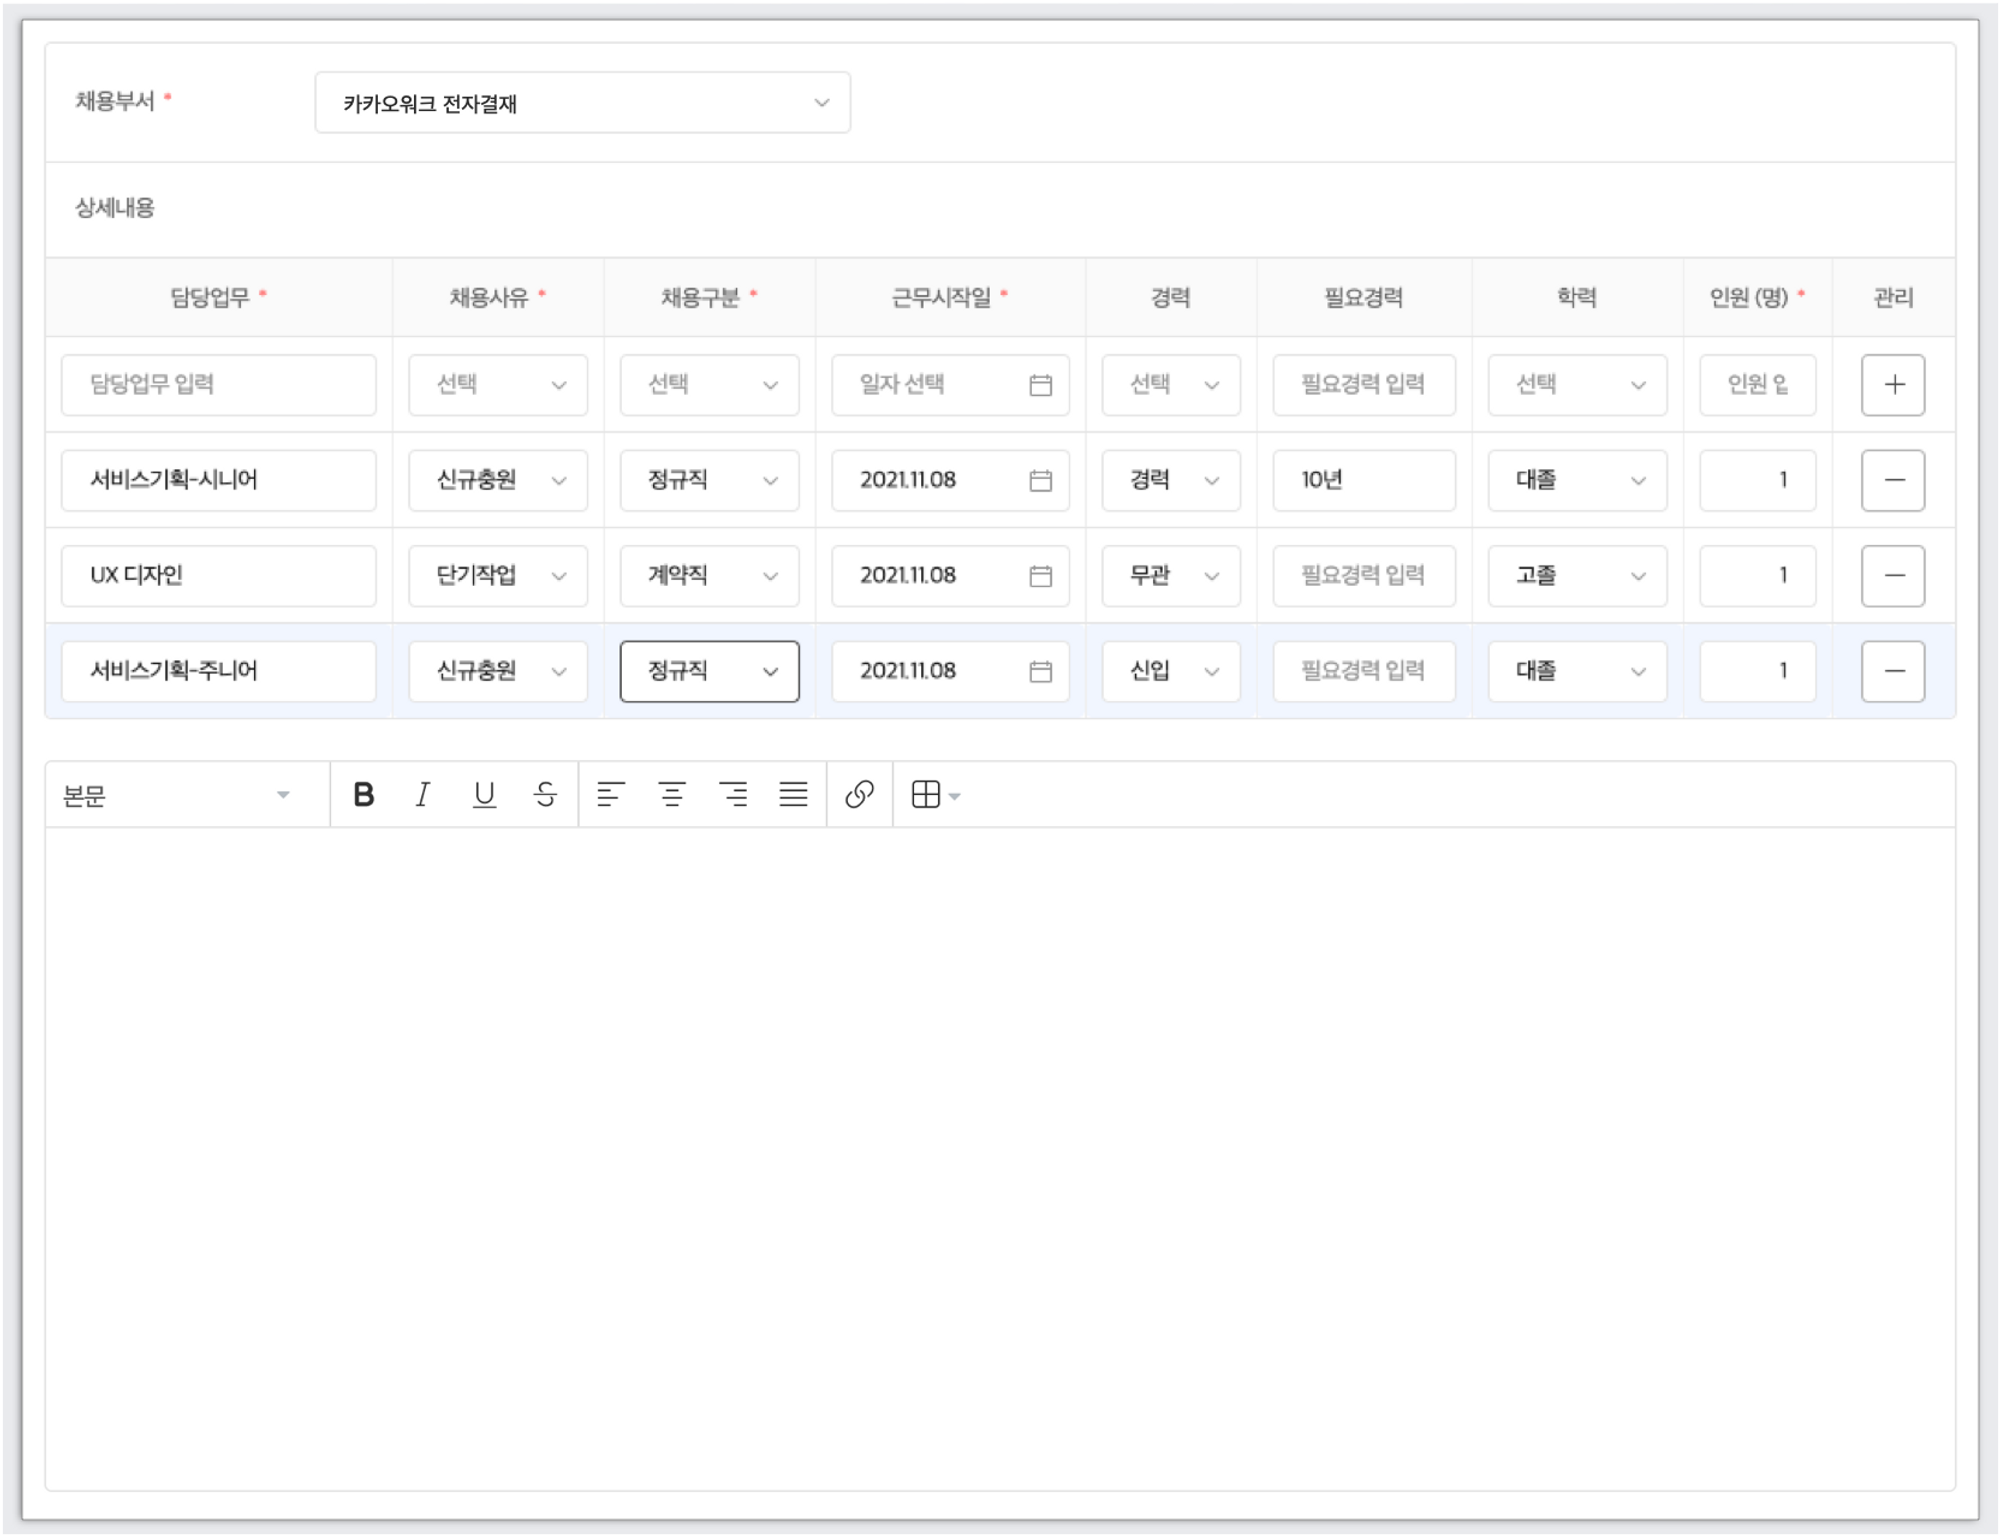
Task: Apply strikethrough formatting
Action: pyautogui.click(x=545, y=795)
